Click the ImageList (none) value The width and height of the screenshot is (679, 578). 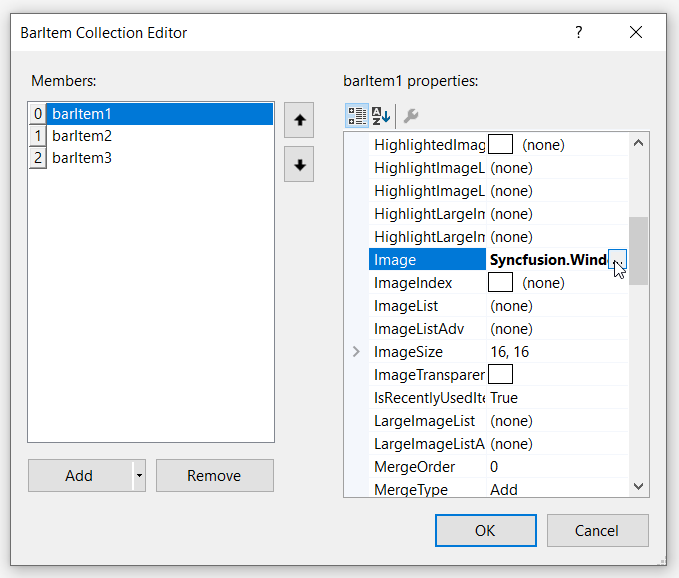click(x=511, y=306)
